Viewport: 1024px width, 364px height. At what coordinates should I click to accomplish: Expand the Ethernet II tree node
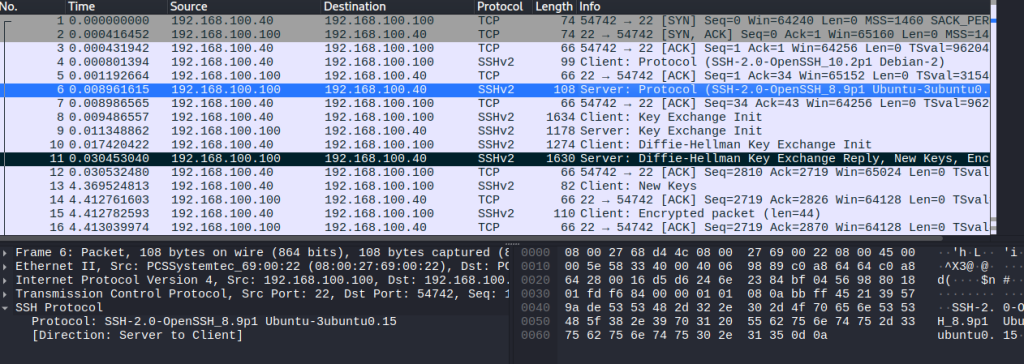(6, 266)
